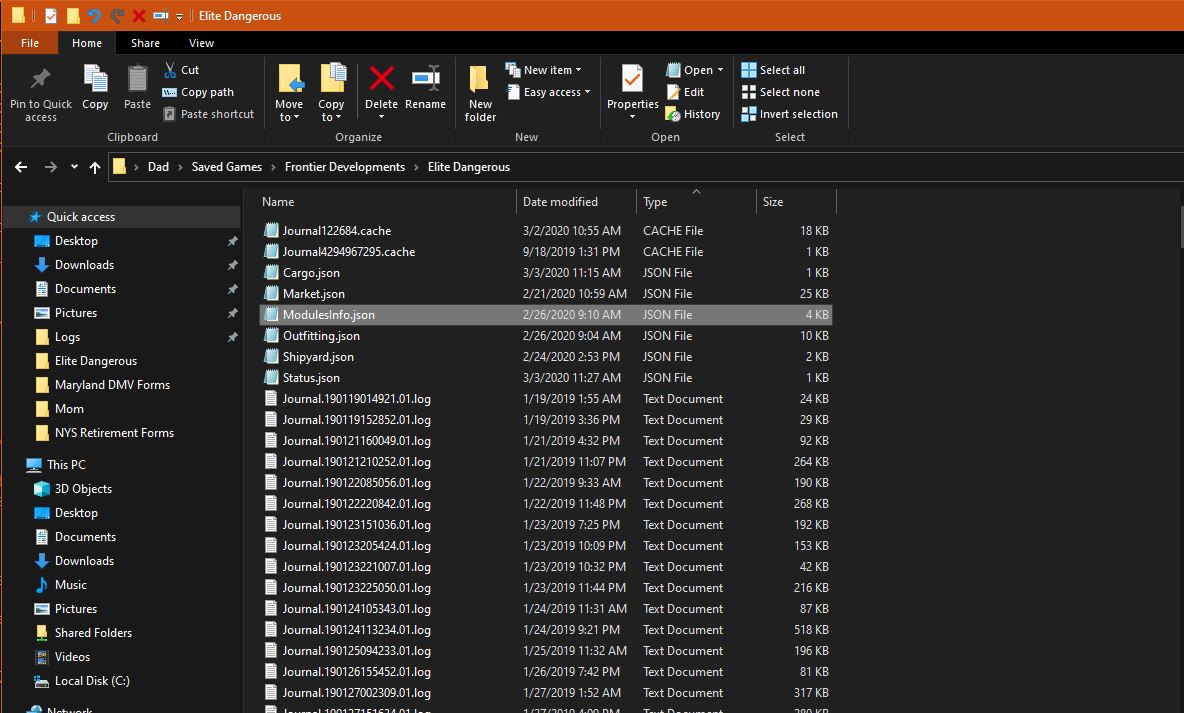Switch to the Home tab

[x=87, y=43]
